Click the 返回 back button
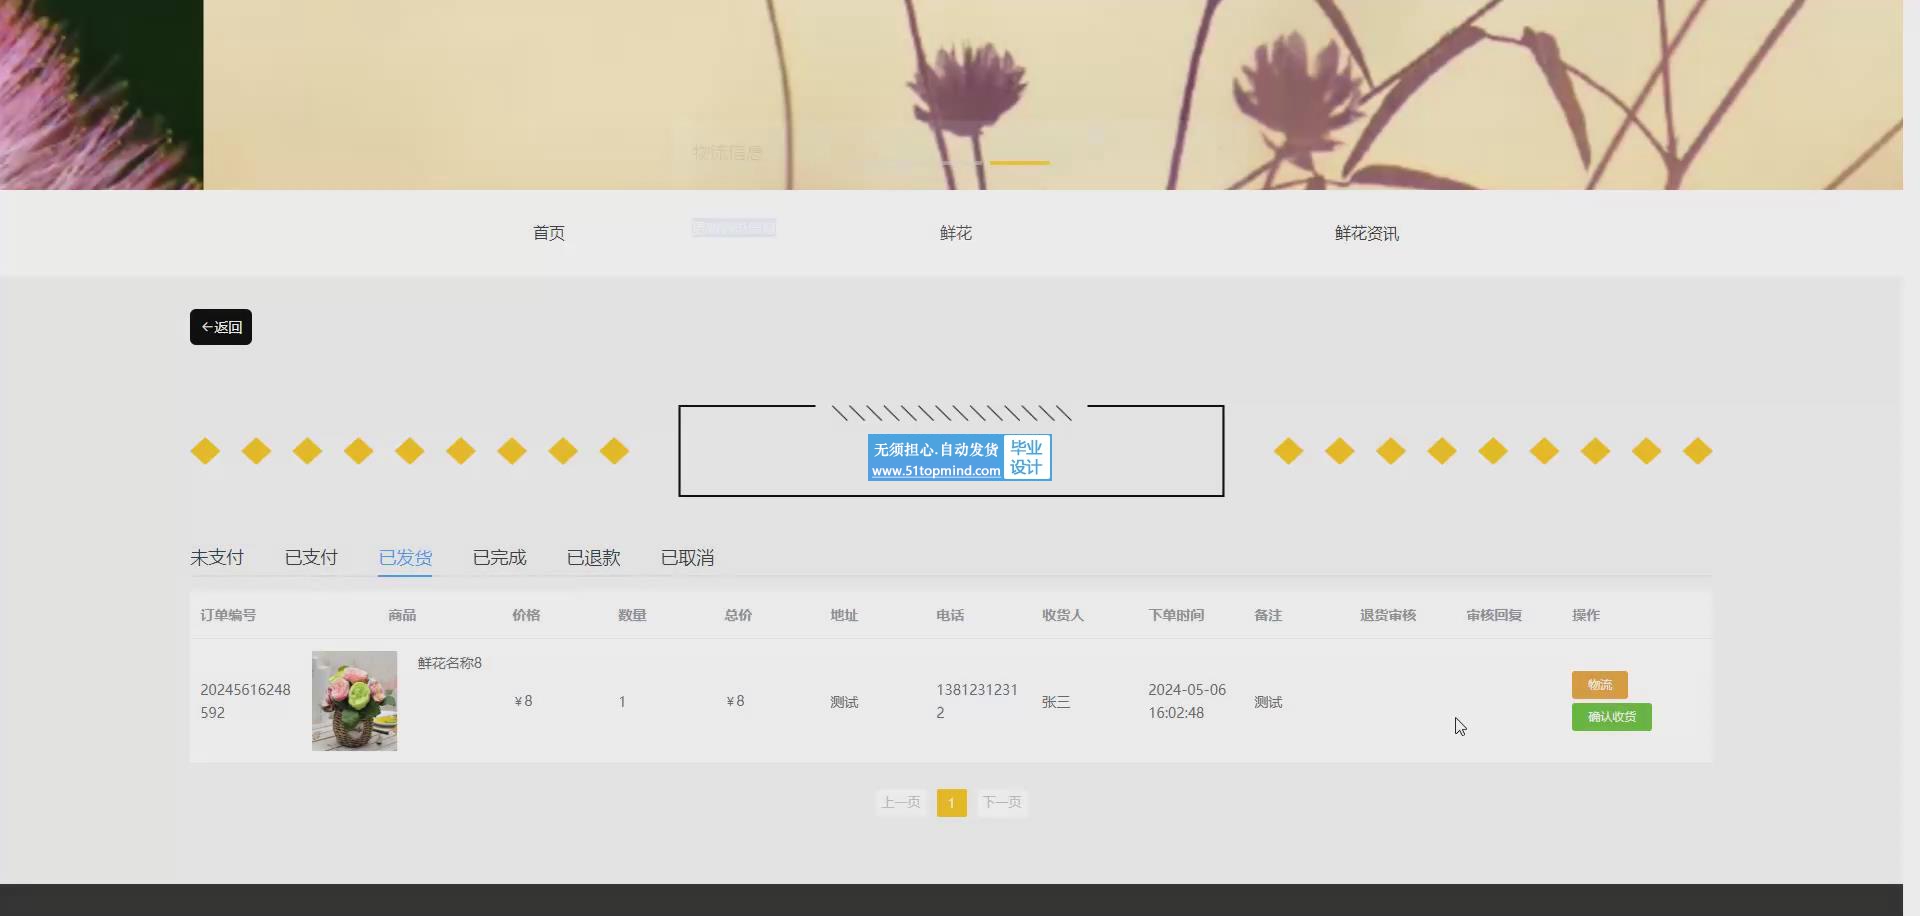The image size is (1920, 916). coord(221,327)
